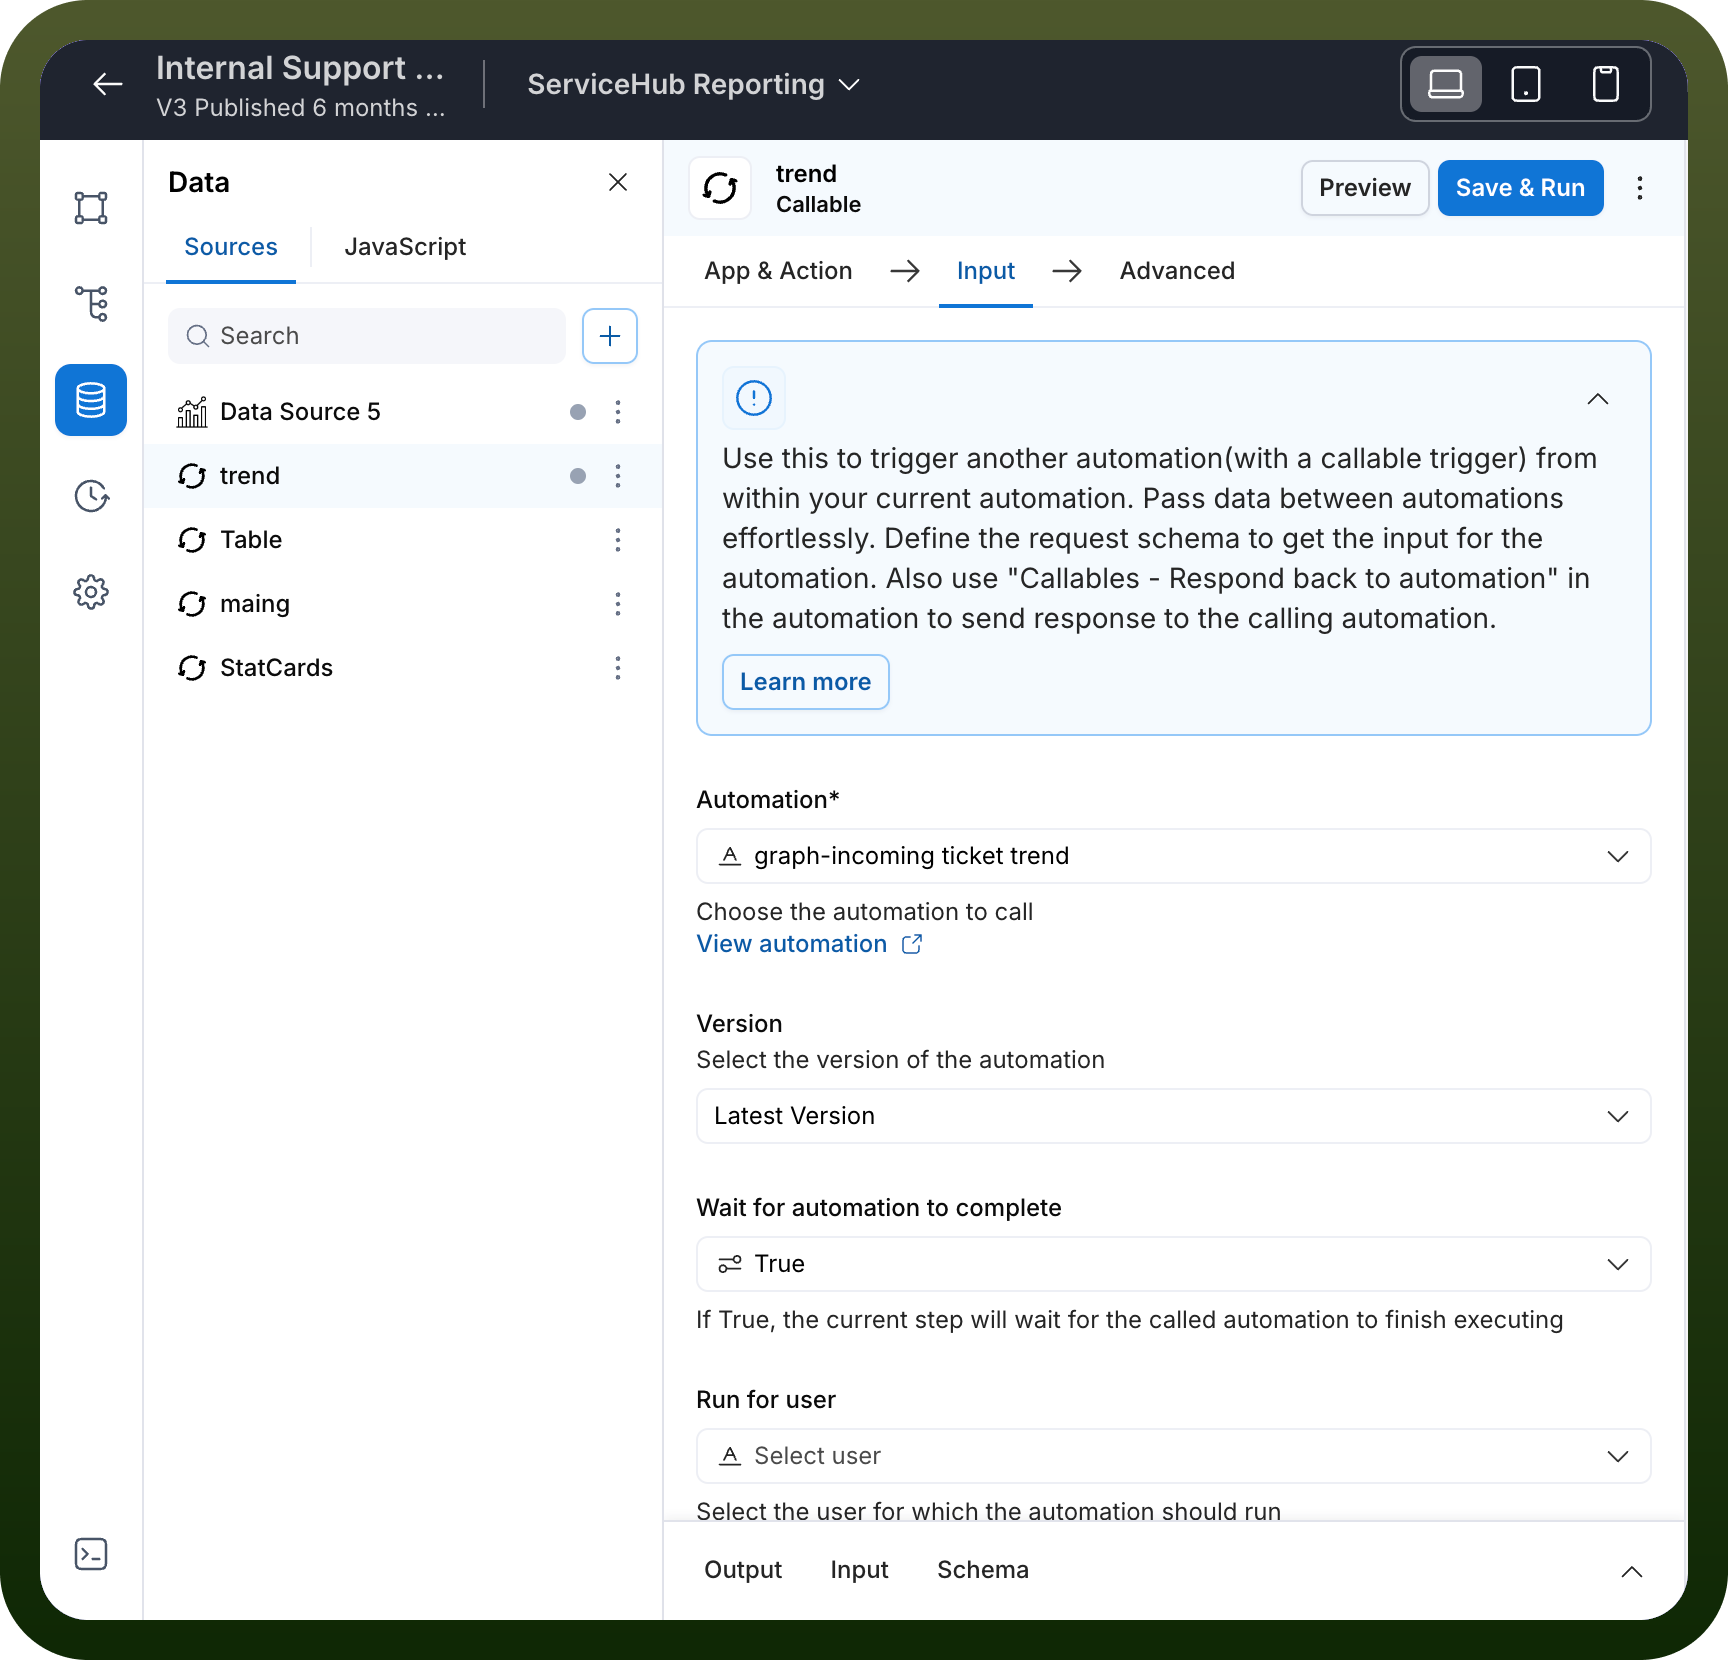This screenshot has width=1728, height=1660.
Task: Select the trend data source
Action: 402,476
